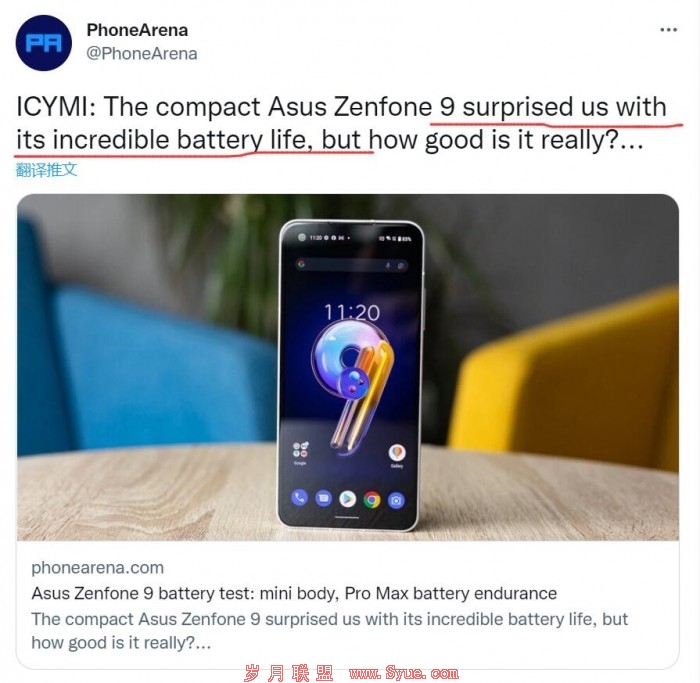Viewport: 700px width, 683px height.
Task: Tap the Camera icon on the pictured dock
Action: point(396,501)
